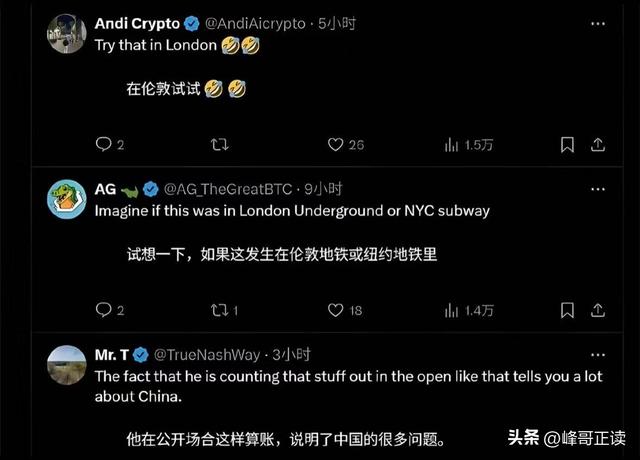
Task: View analytics on AG's tweet
Action: pos(451,311)
